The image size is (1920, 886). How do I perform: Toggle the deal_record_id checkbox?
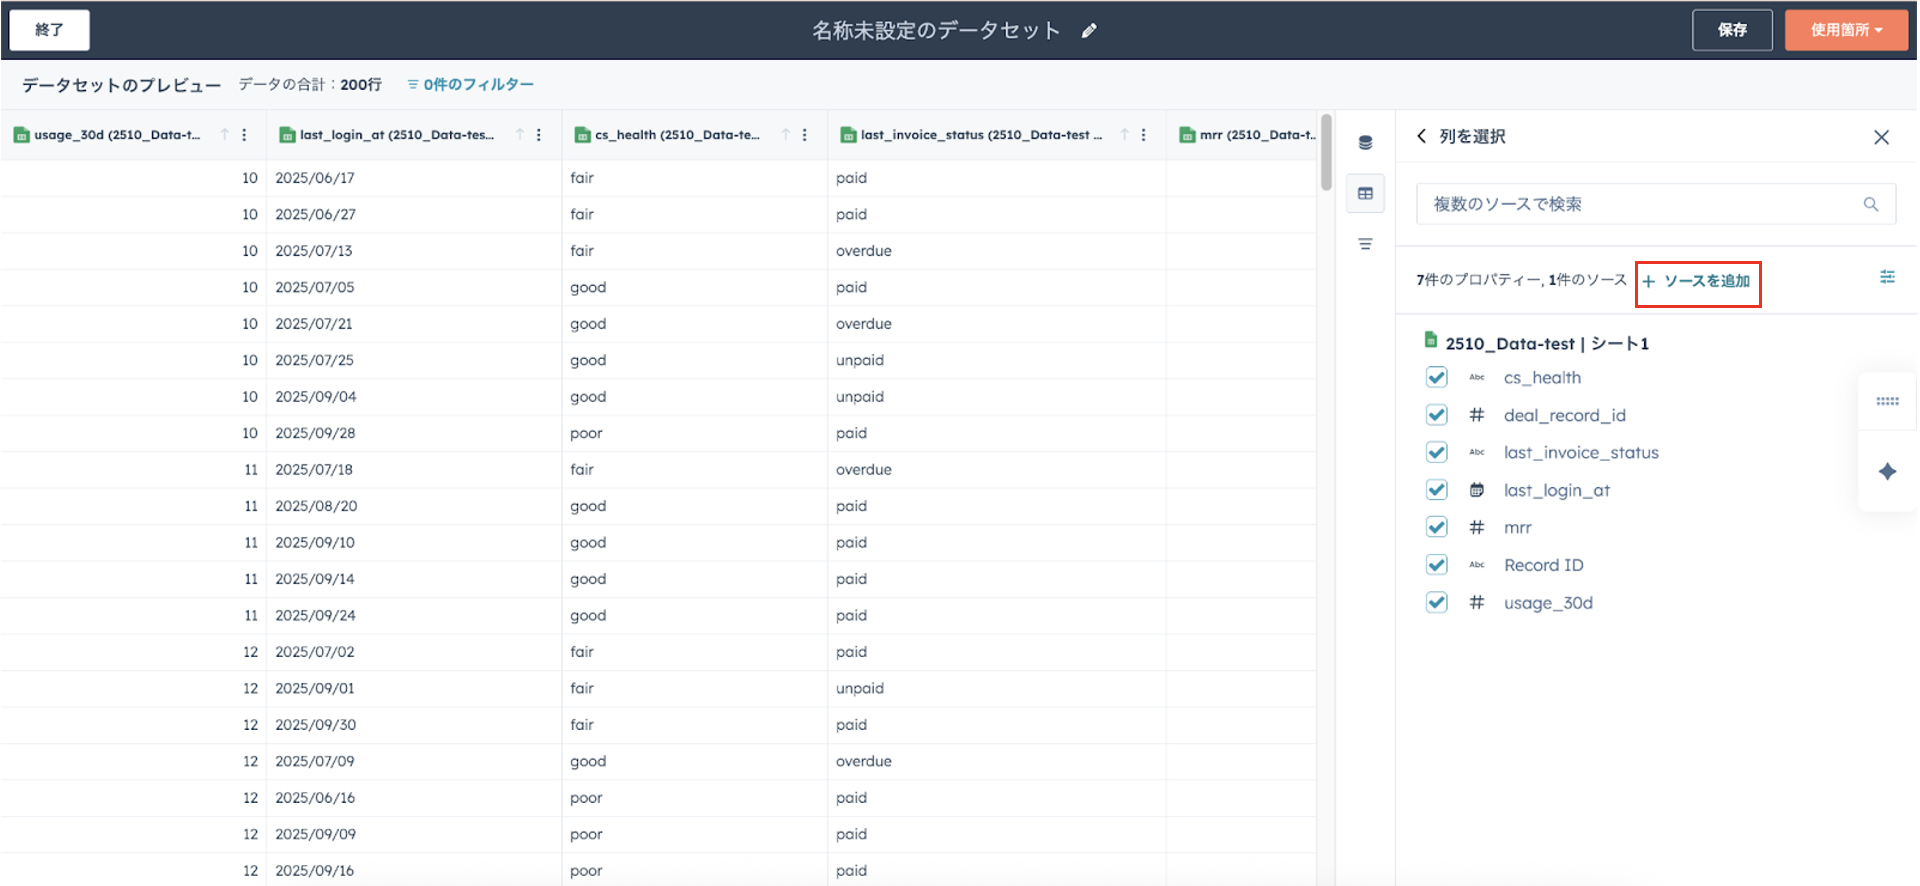coord(1437,415)
